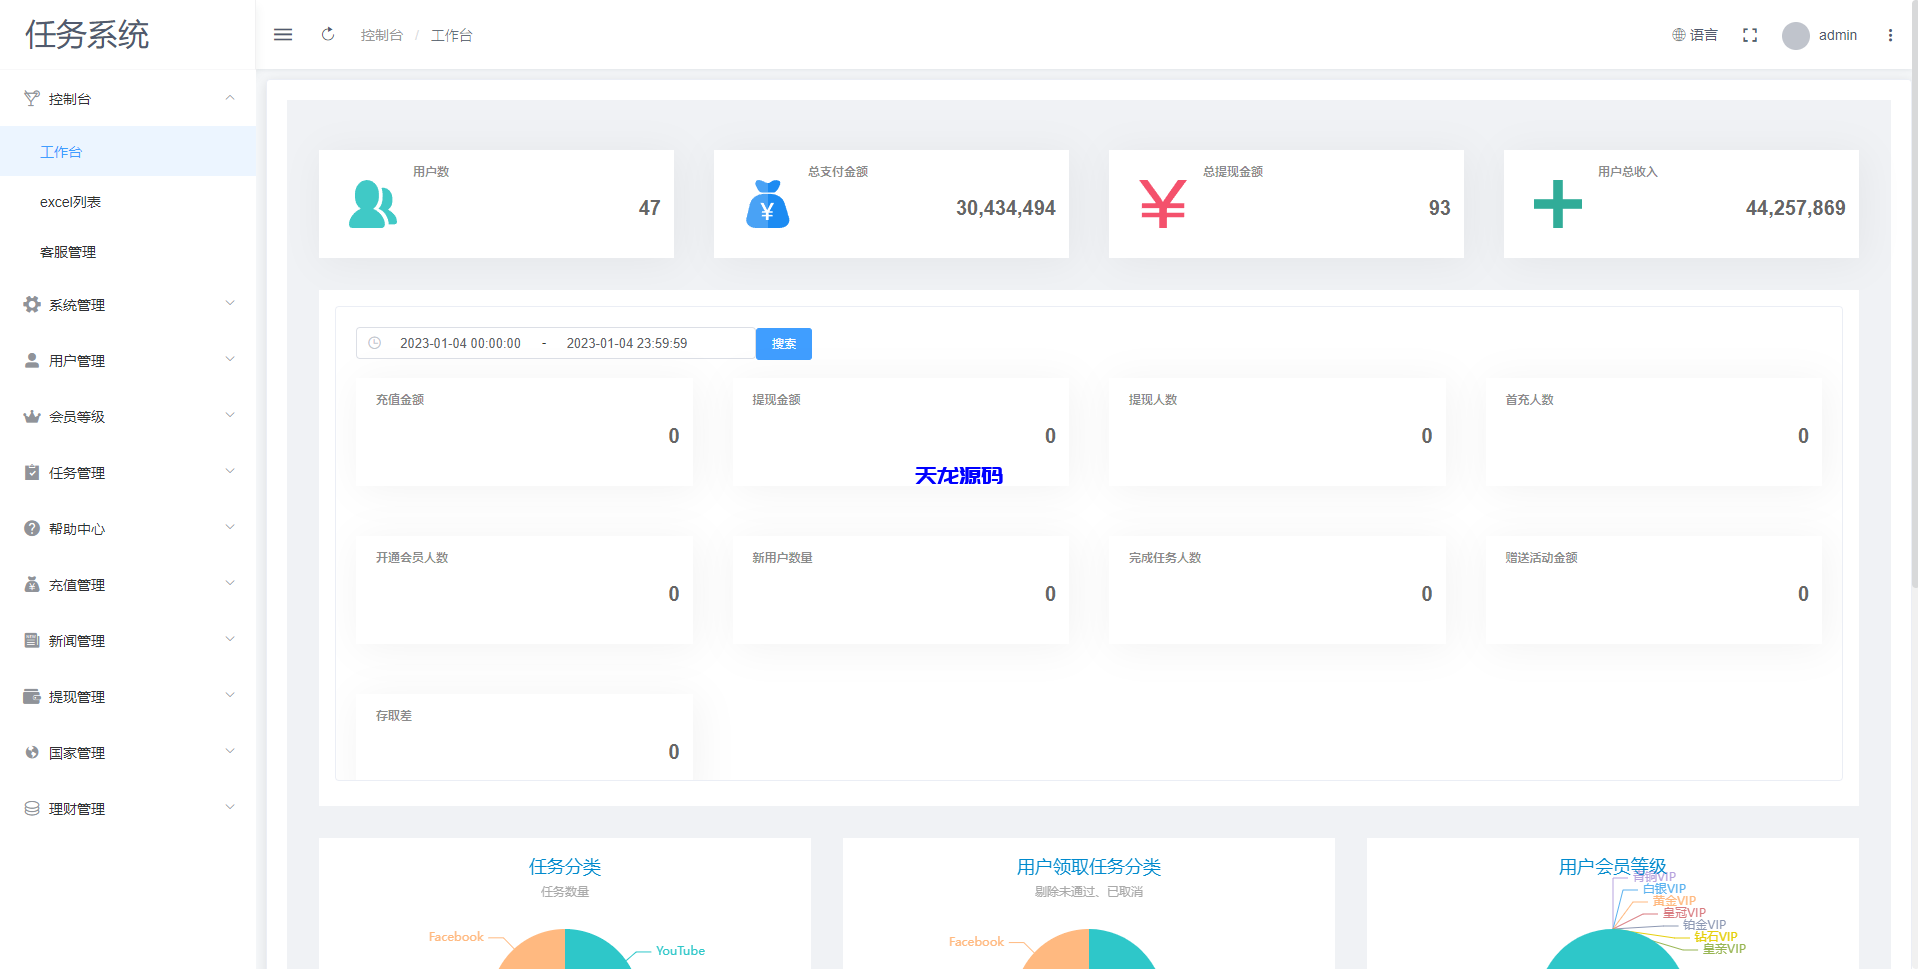
Task: Click the 30,434,494 total payment value
Action: click(x=1006, y=208)
